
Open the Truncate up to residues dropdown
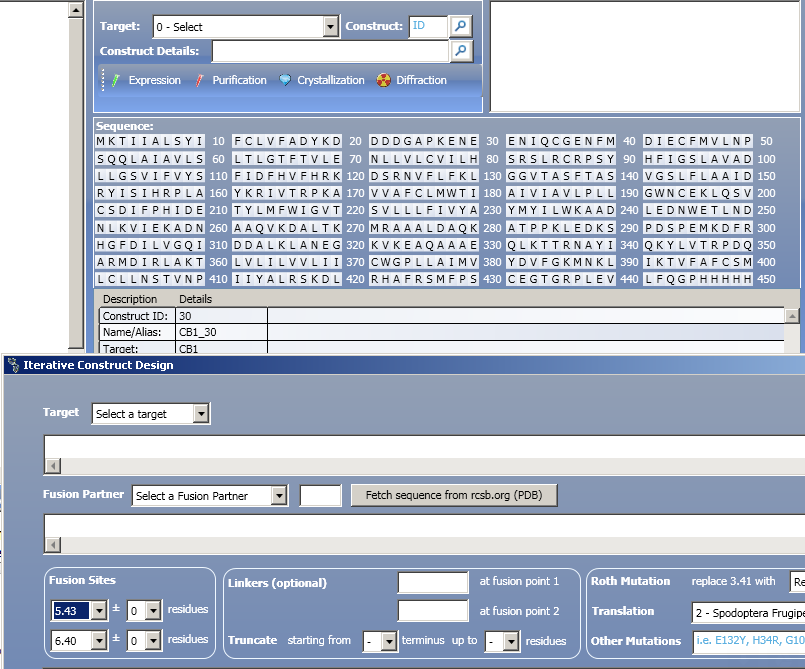(x=502, y=641)
